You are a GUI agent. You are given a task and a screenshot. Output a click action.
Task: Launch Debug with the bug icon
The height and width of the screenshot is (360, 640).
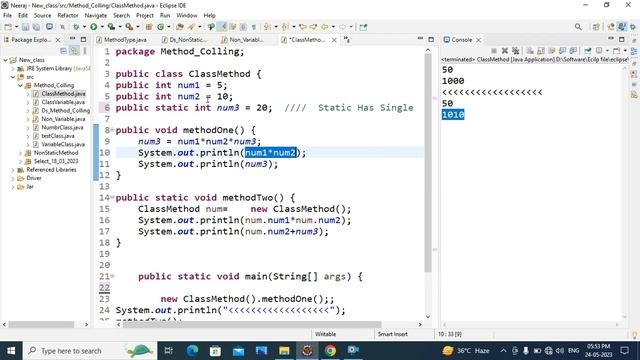click(x=76, y=27)
